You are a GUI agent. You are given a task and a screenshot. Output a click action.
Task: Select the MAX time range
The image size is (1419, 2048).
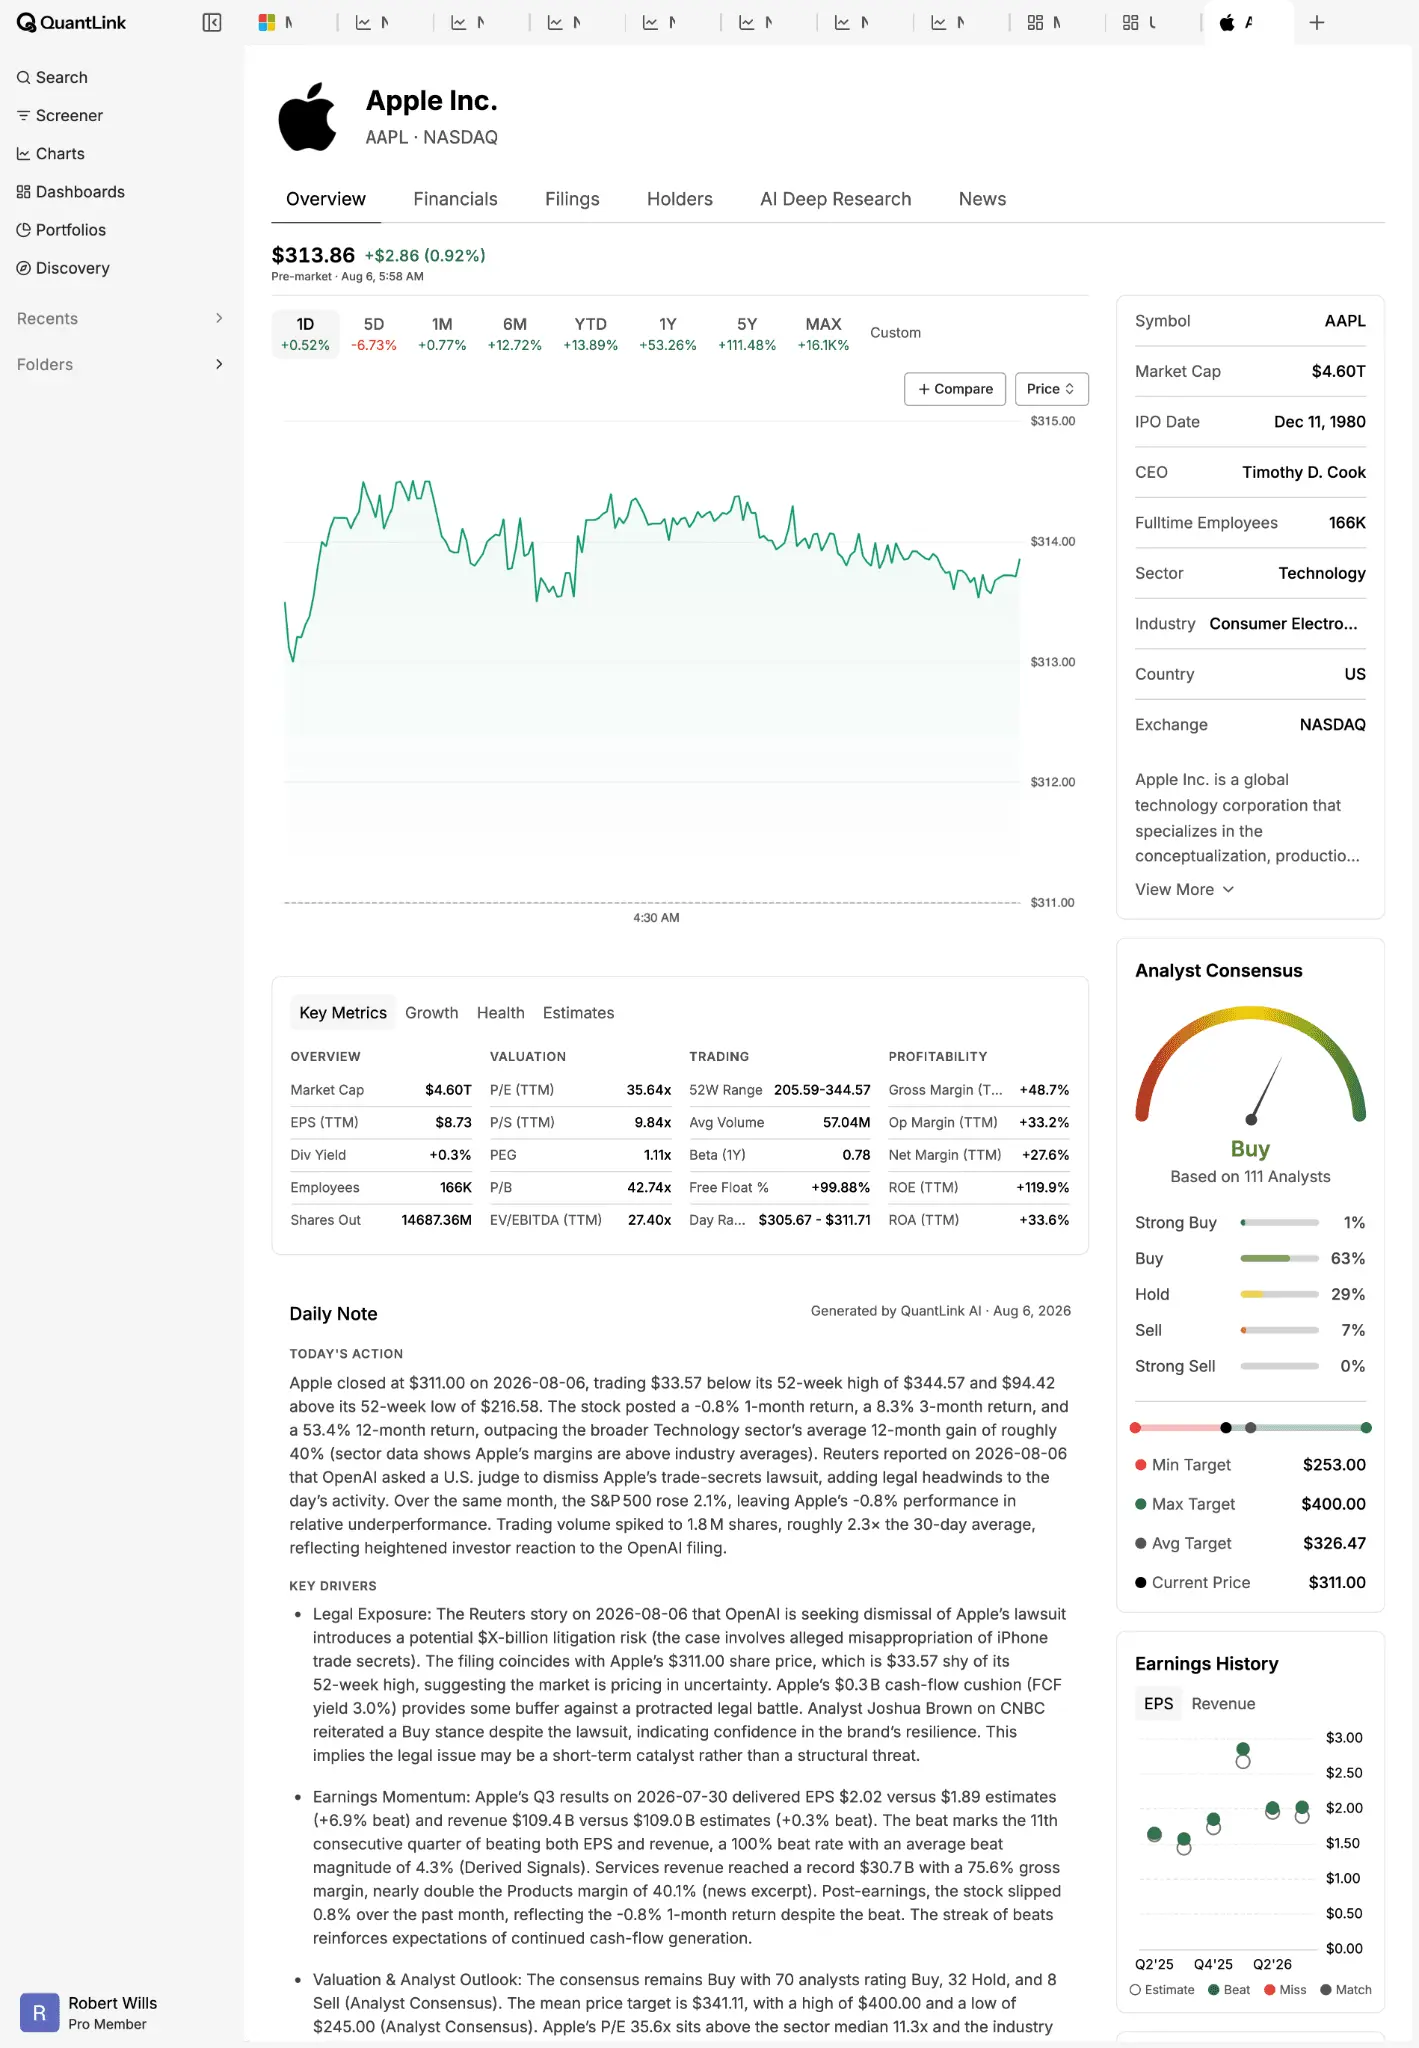tap(823, 333)
